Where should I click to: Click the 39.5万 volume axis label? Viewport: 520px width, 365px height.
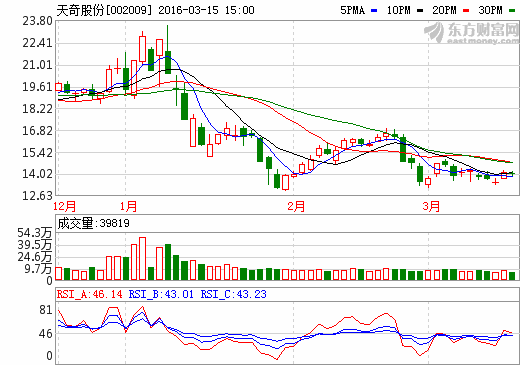[x=35, y=245]
